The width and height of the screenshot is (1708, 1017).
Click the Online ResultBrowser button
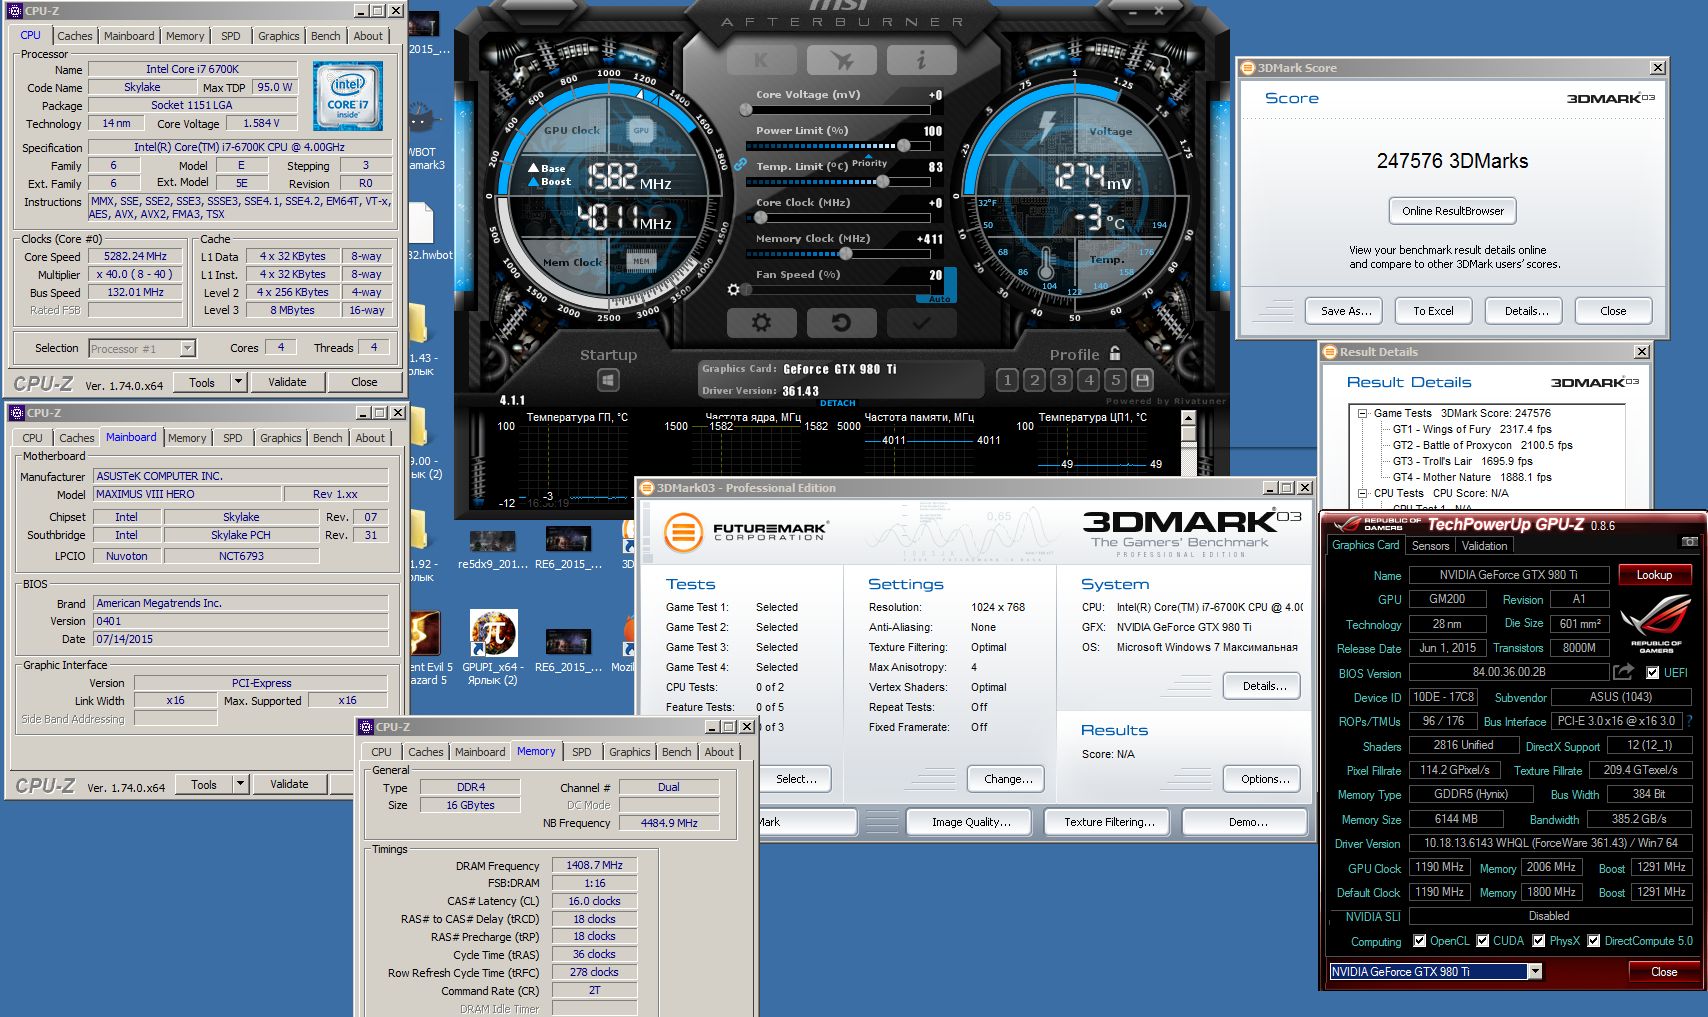click(1453, 211)
